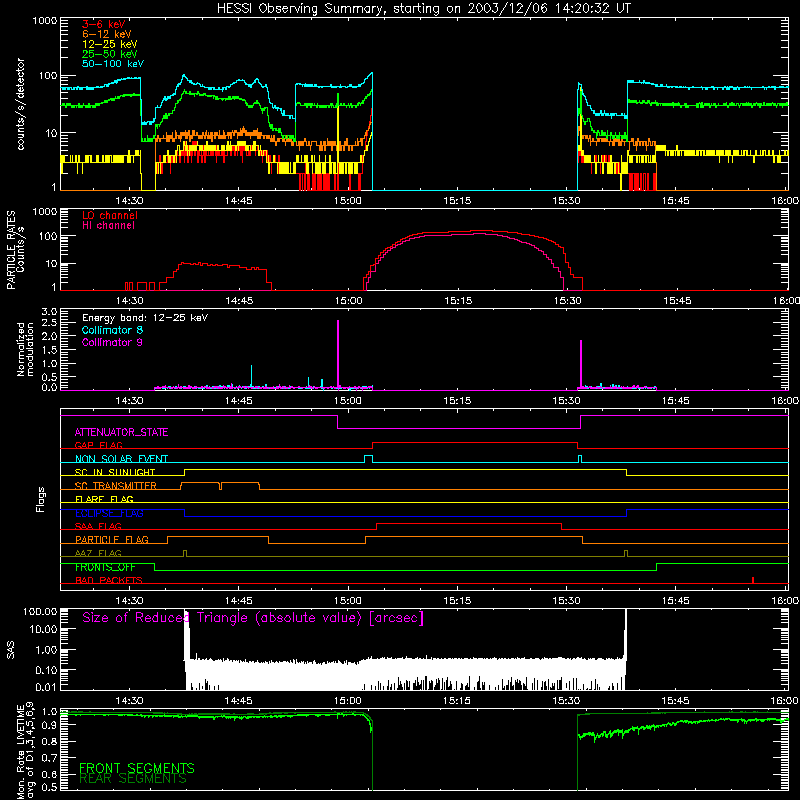This screenshot has width=800, height=800.
Task: Click the counts/s/detector axis label
Action: pos(21,104)
